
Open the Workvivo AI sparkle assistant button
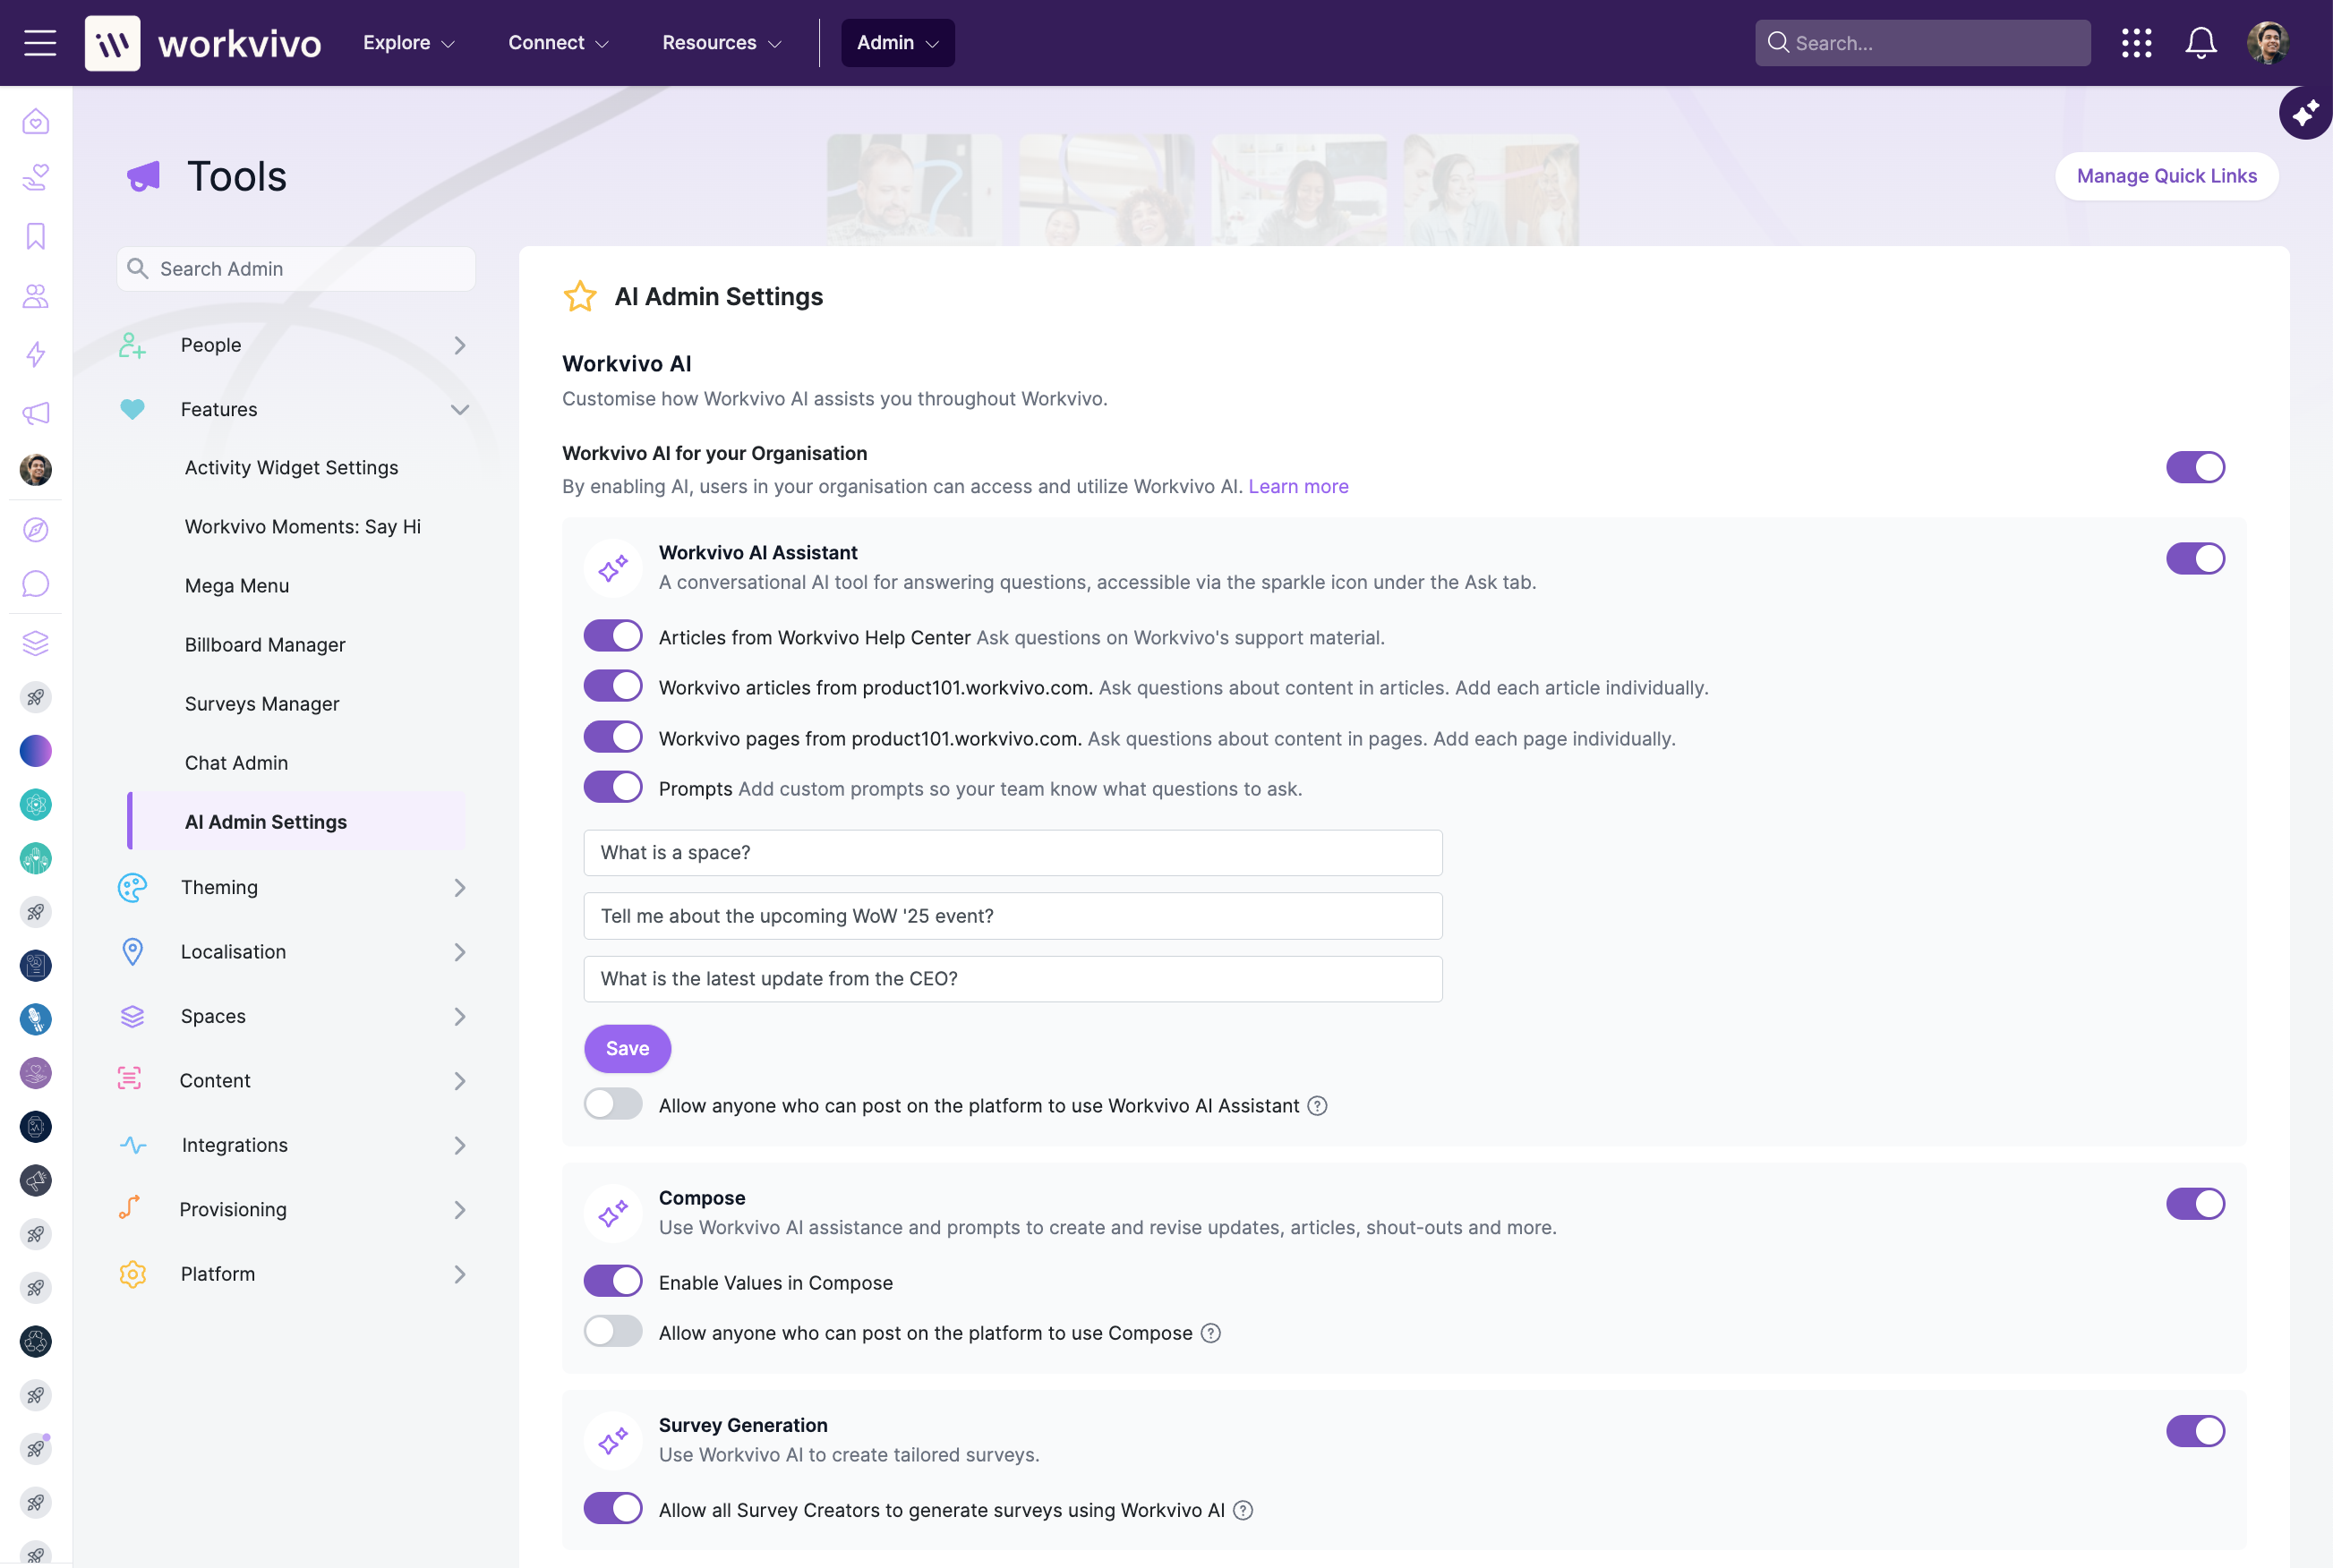[x=2305, y=114]
